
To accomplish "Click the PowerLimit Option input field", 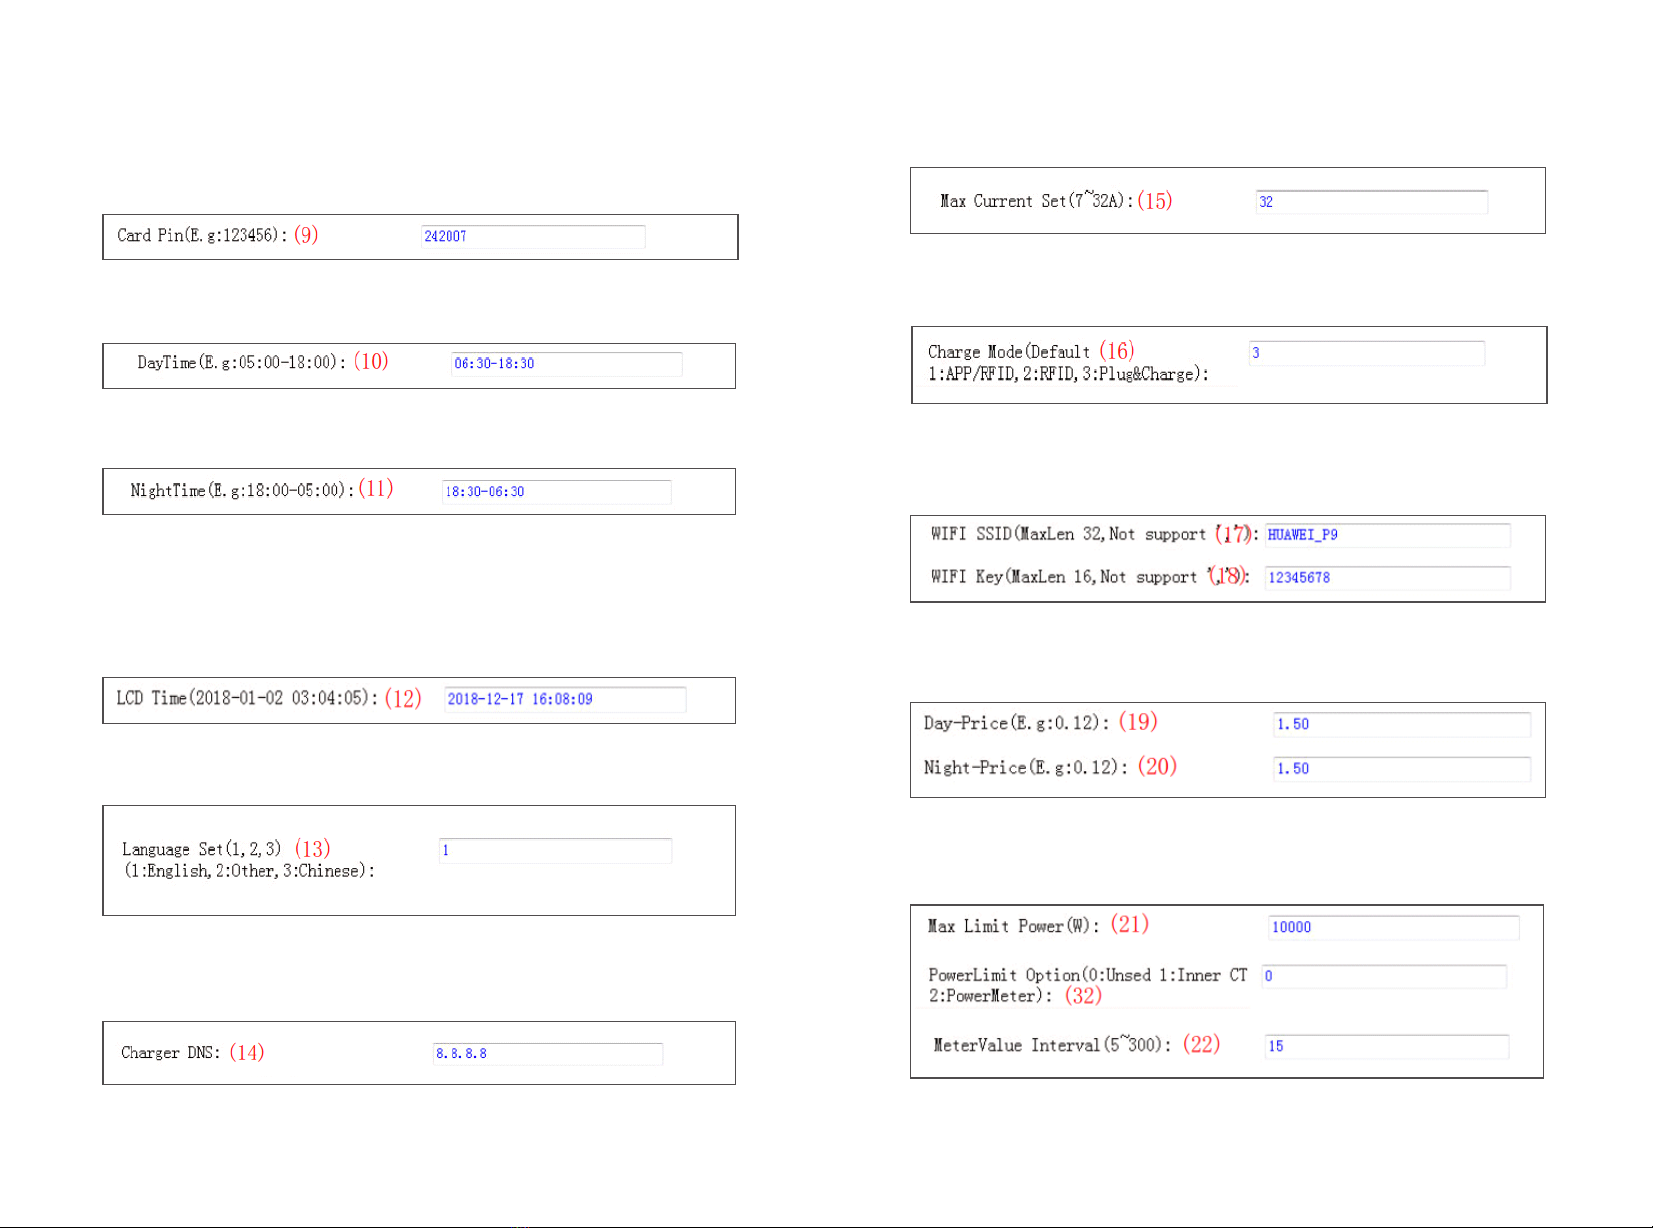I will [1384, 976].
